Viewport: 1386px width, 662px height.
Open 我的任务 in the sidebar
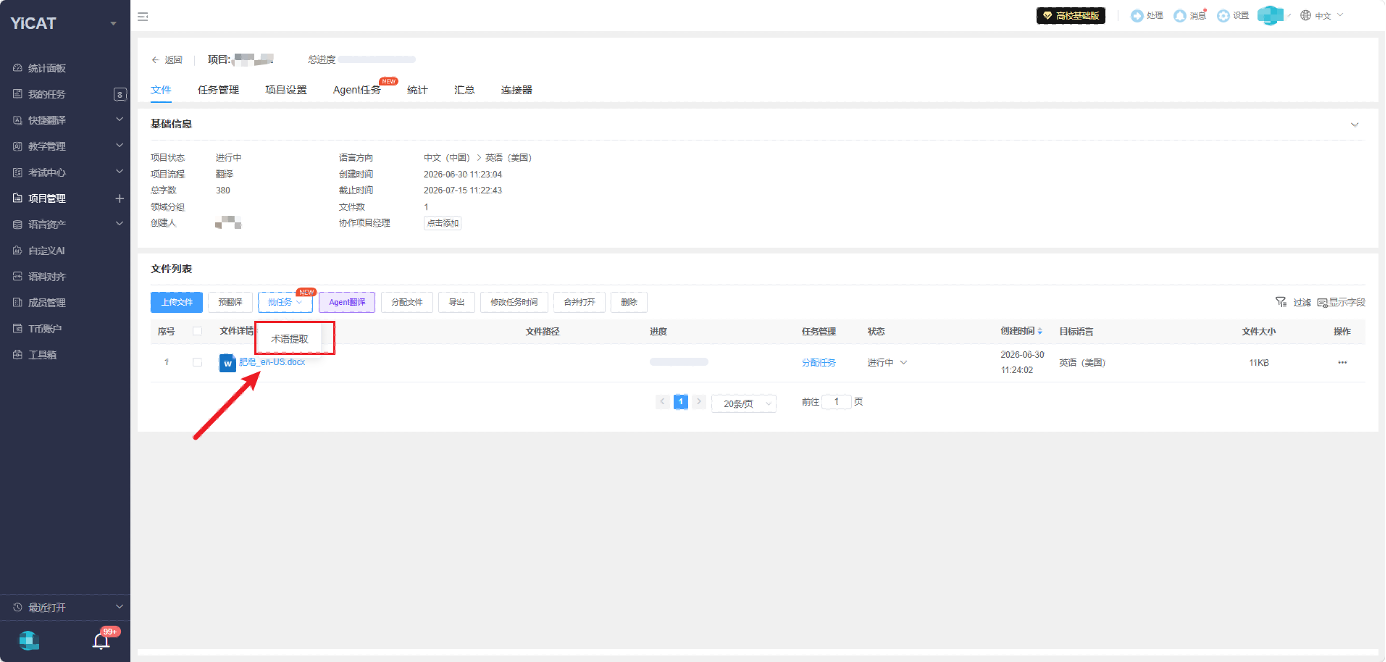click(x=46, y=94)
